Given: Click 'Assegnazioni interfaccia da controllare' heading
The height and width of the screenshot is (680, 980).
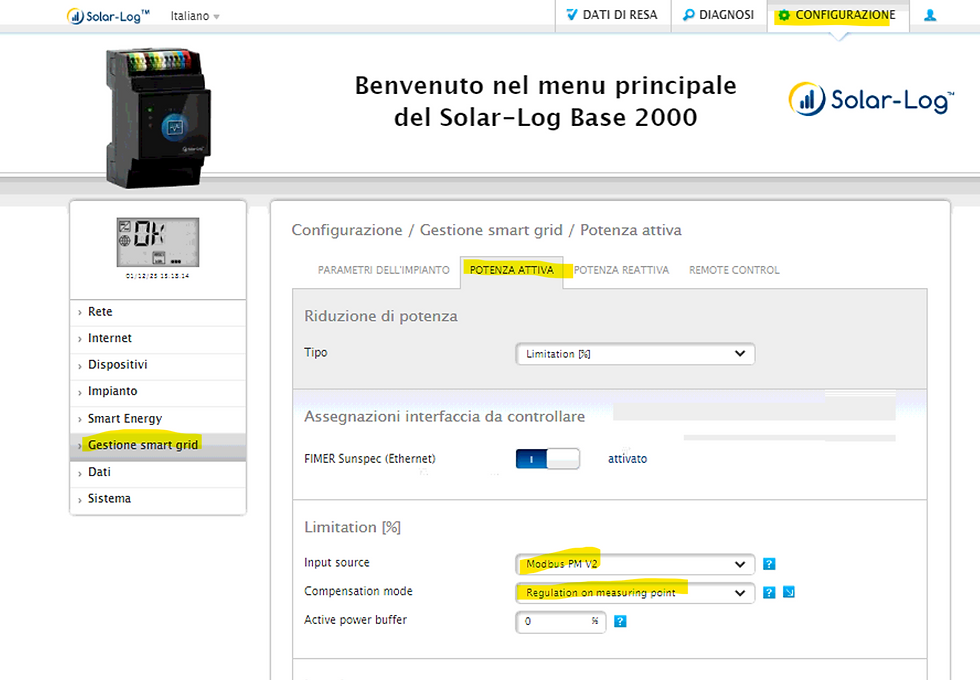Looking at the screenshot, I should (444, 417).
